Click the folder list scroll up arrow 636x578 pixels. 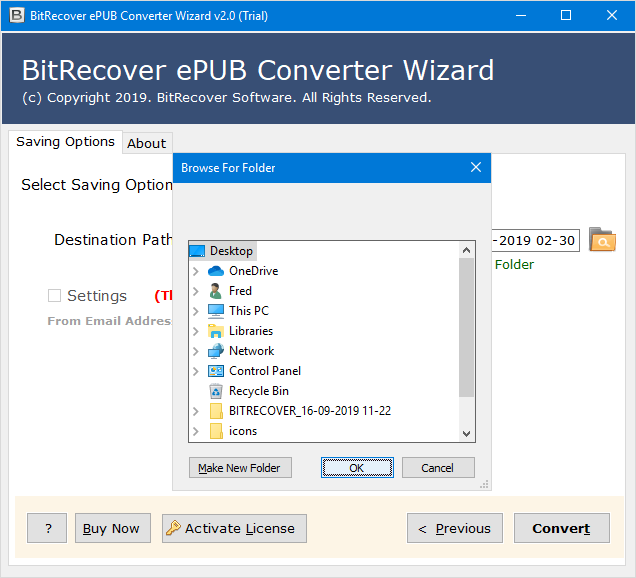tap(466, 250)
